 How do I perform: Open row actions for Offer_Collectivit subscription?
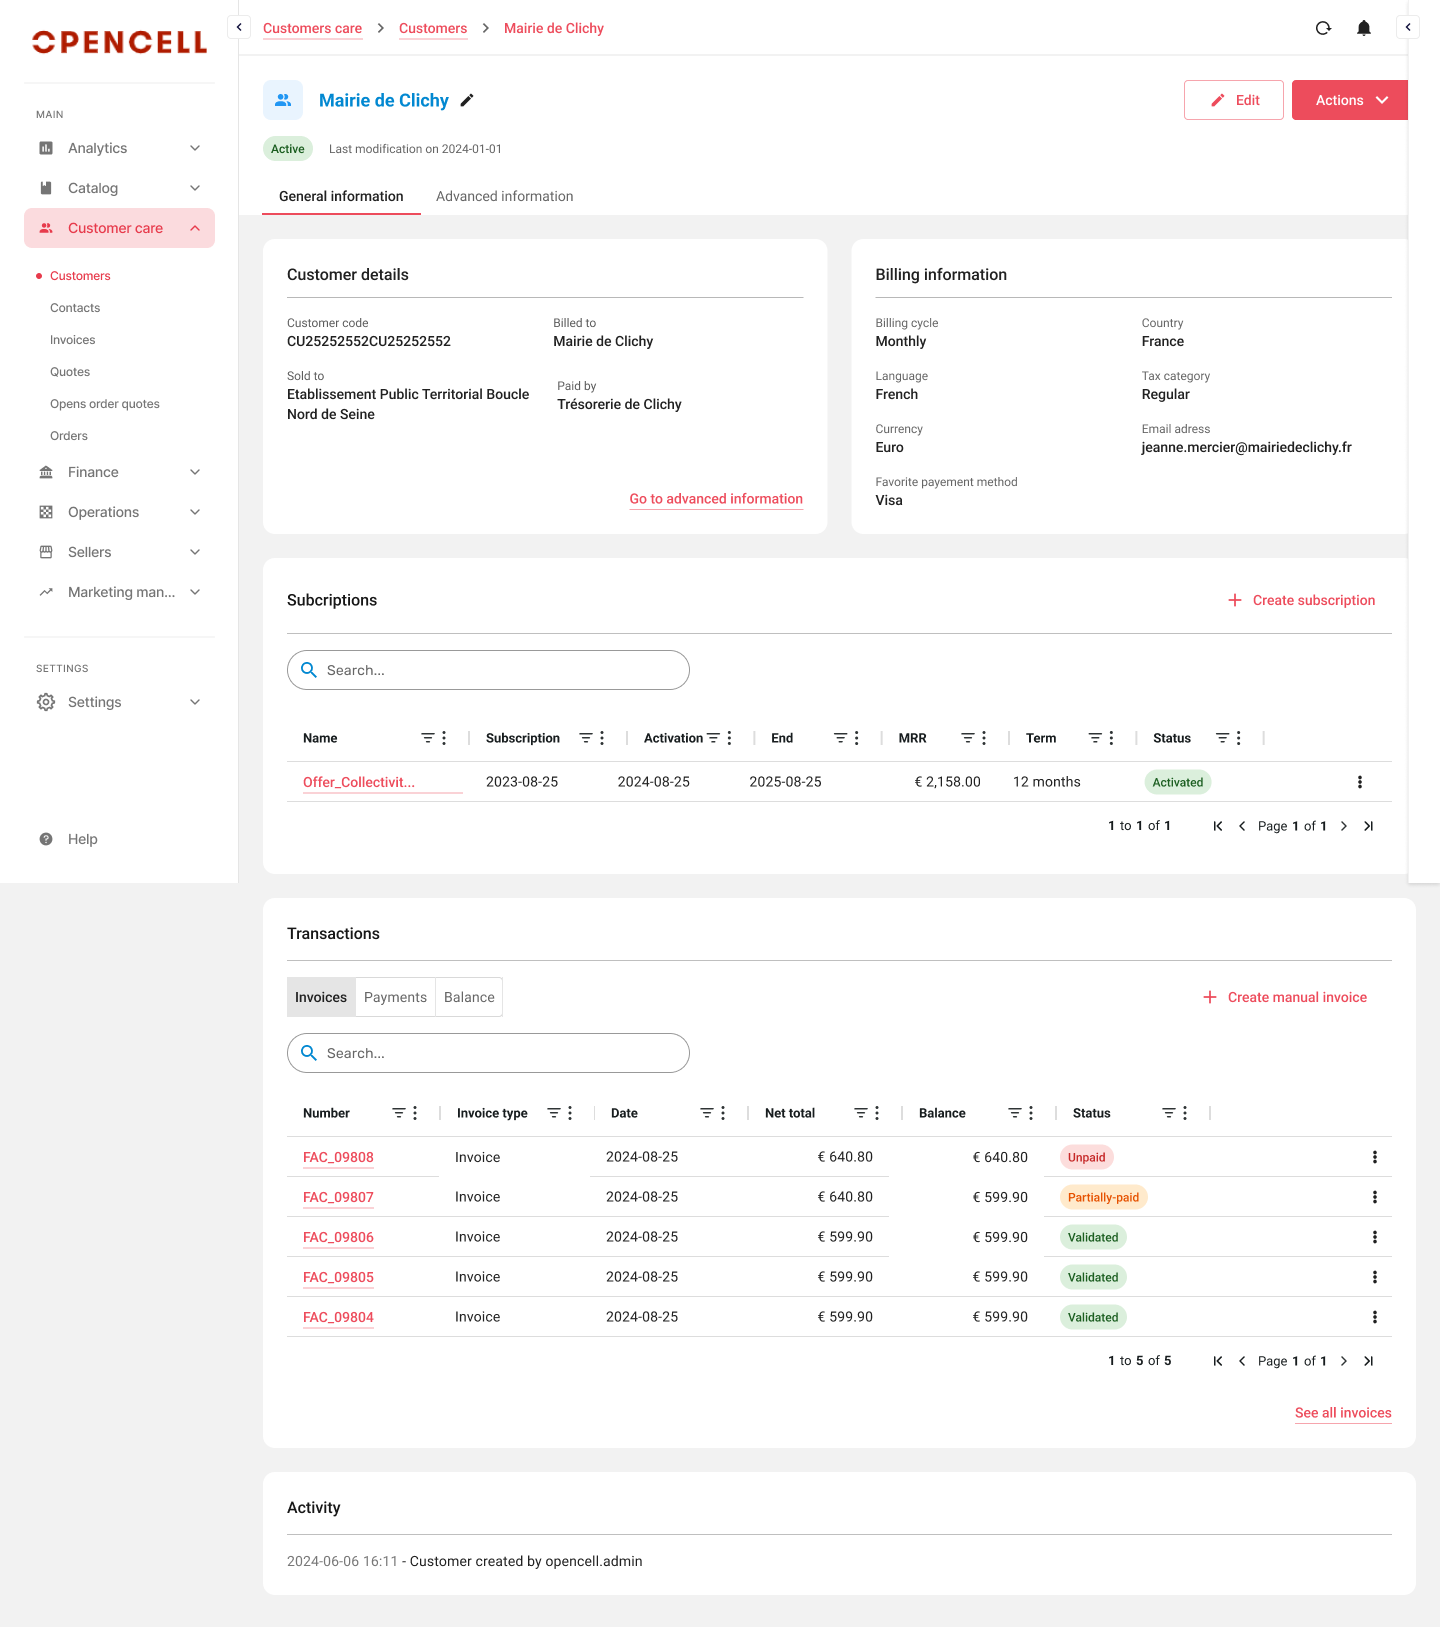tap(1360, 782)
